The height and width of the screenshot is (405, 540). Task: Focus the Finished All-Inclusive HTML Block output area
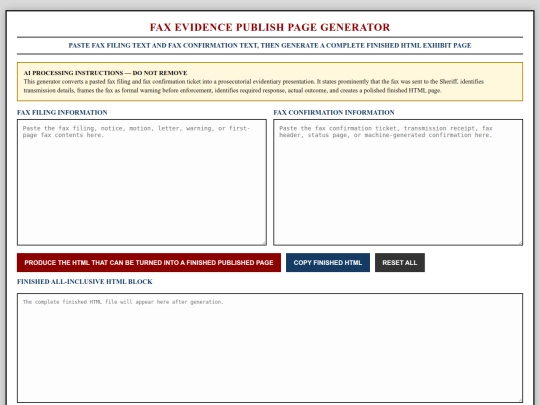click(270, 348)
